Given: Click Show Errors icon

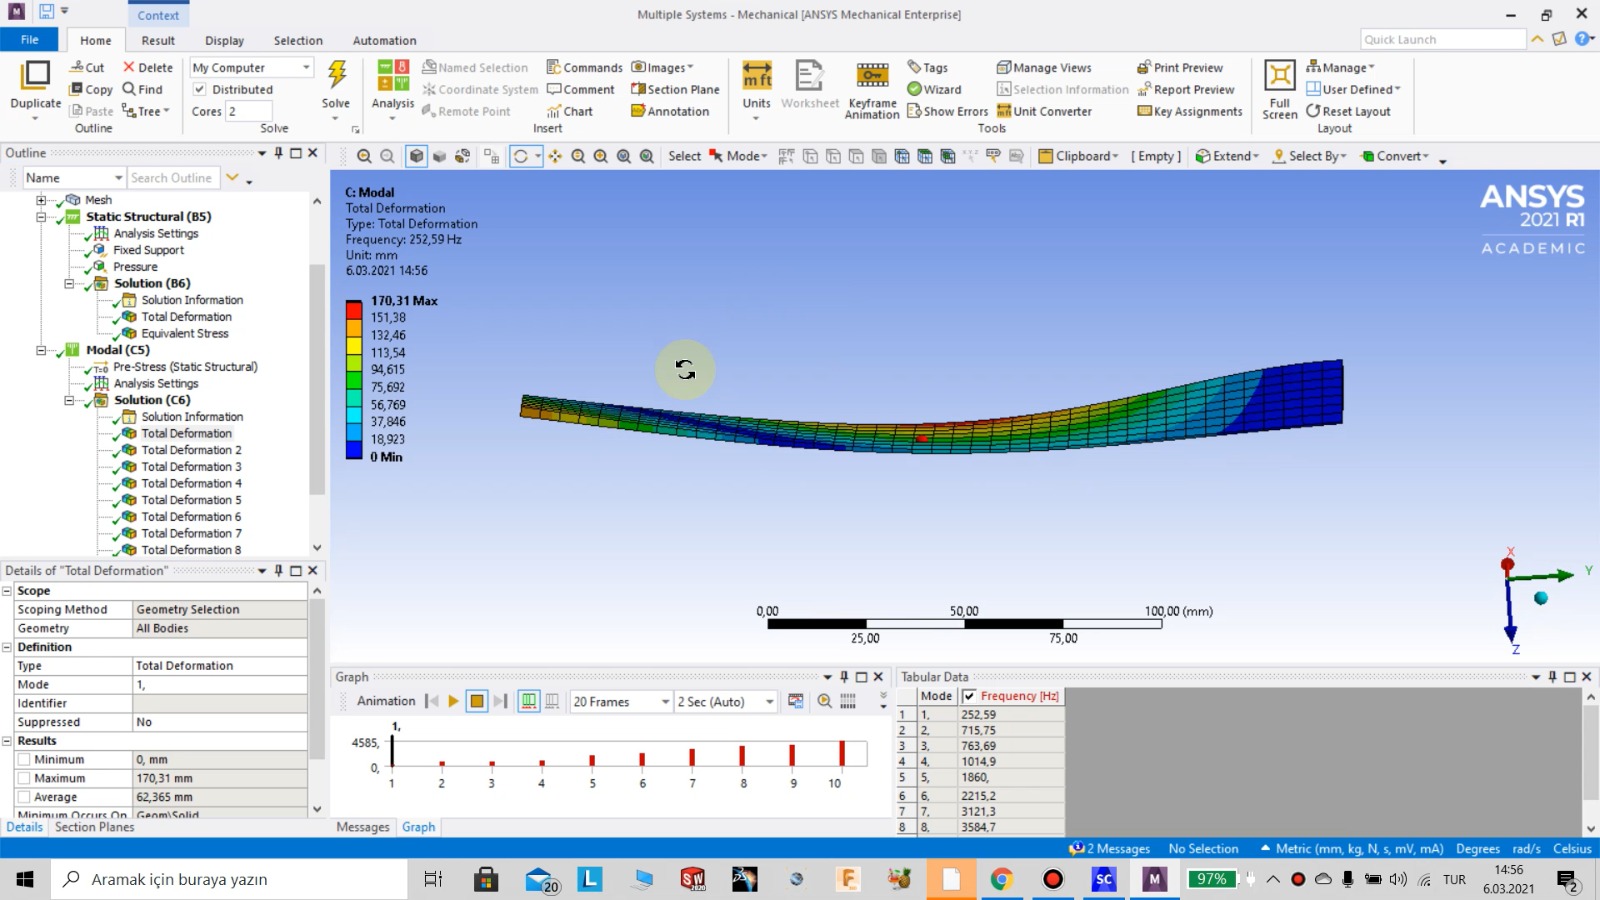Looking at the screenshot, I should [x=947, y=111].
